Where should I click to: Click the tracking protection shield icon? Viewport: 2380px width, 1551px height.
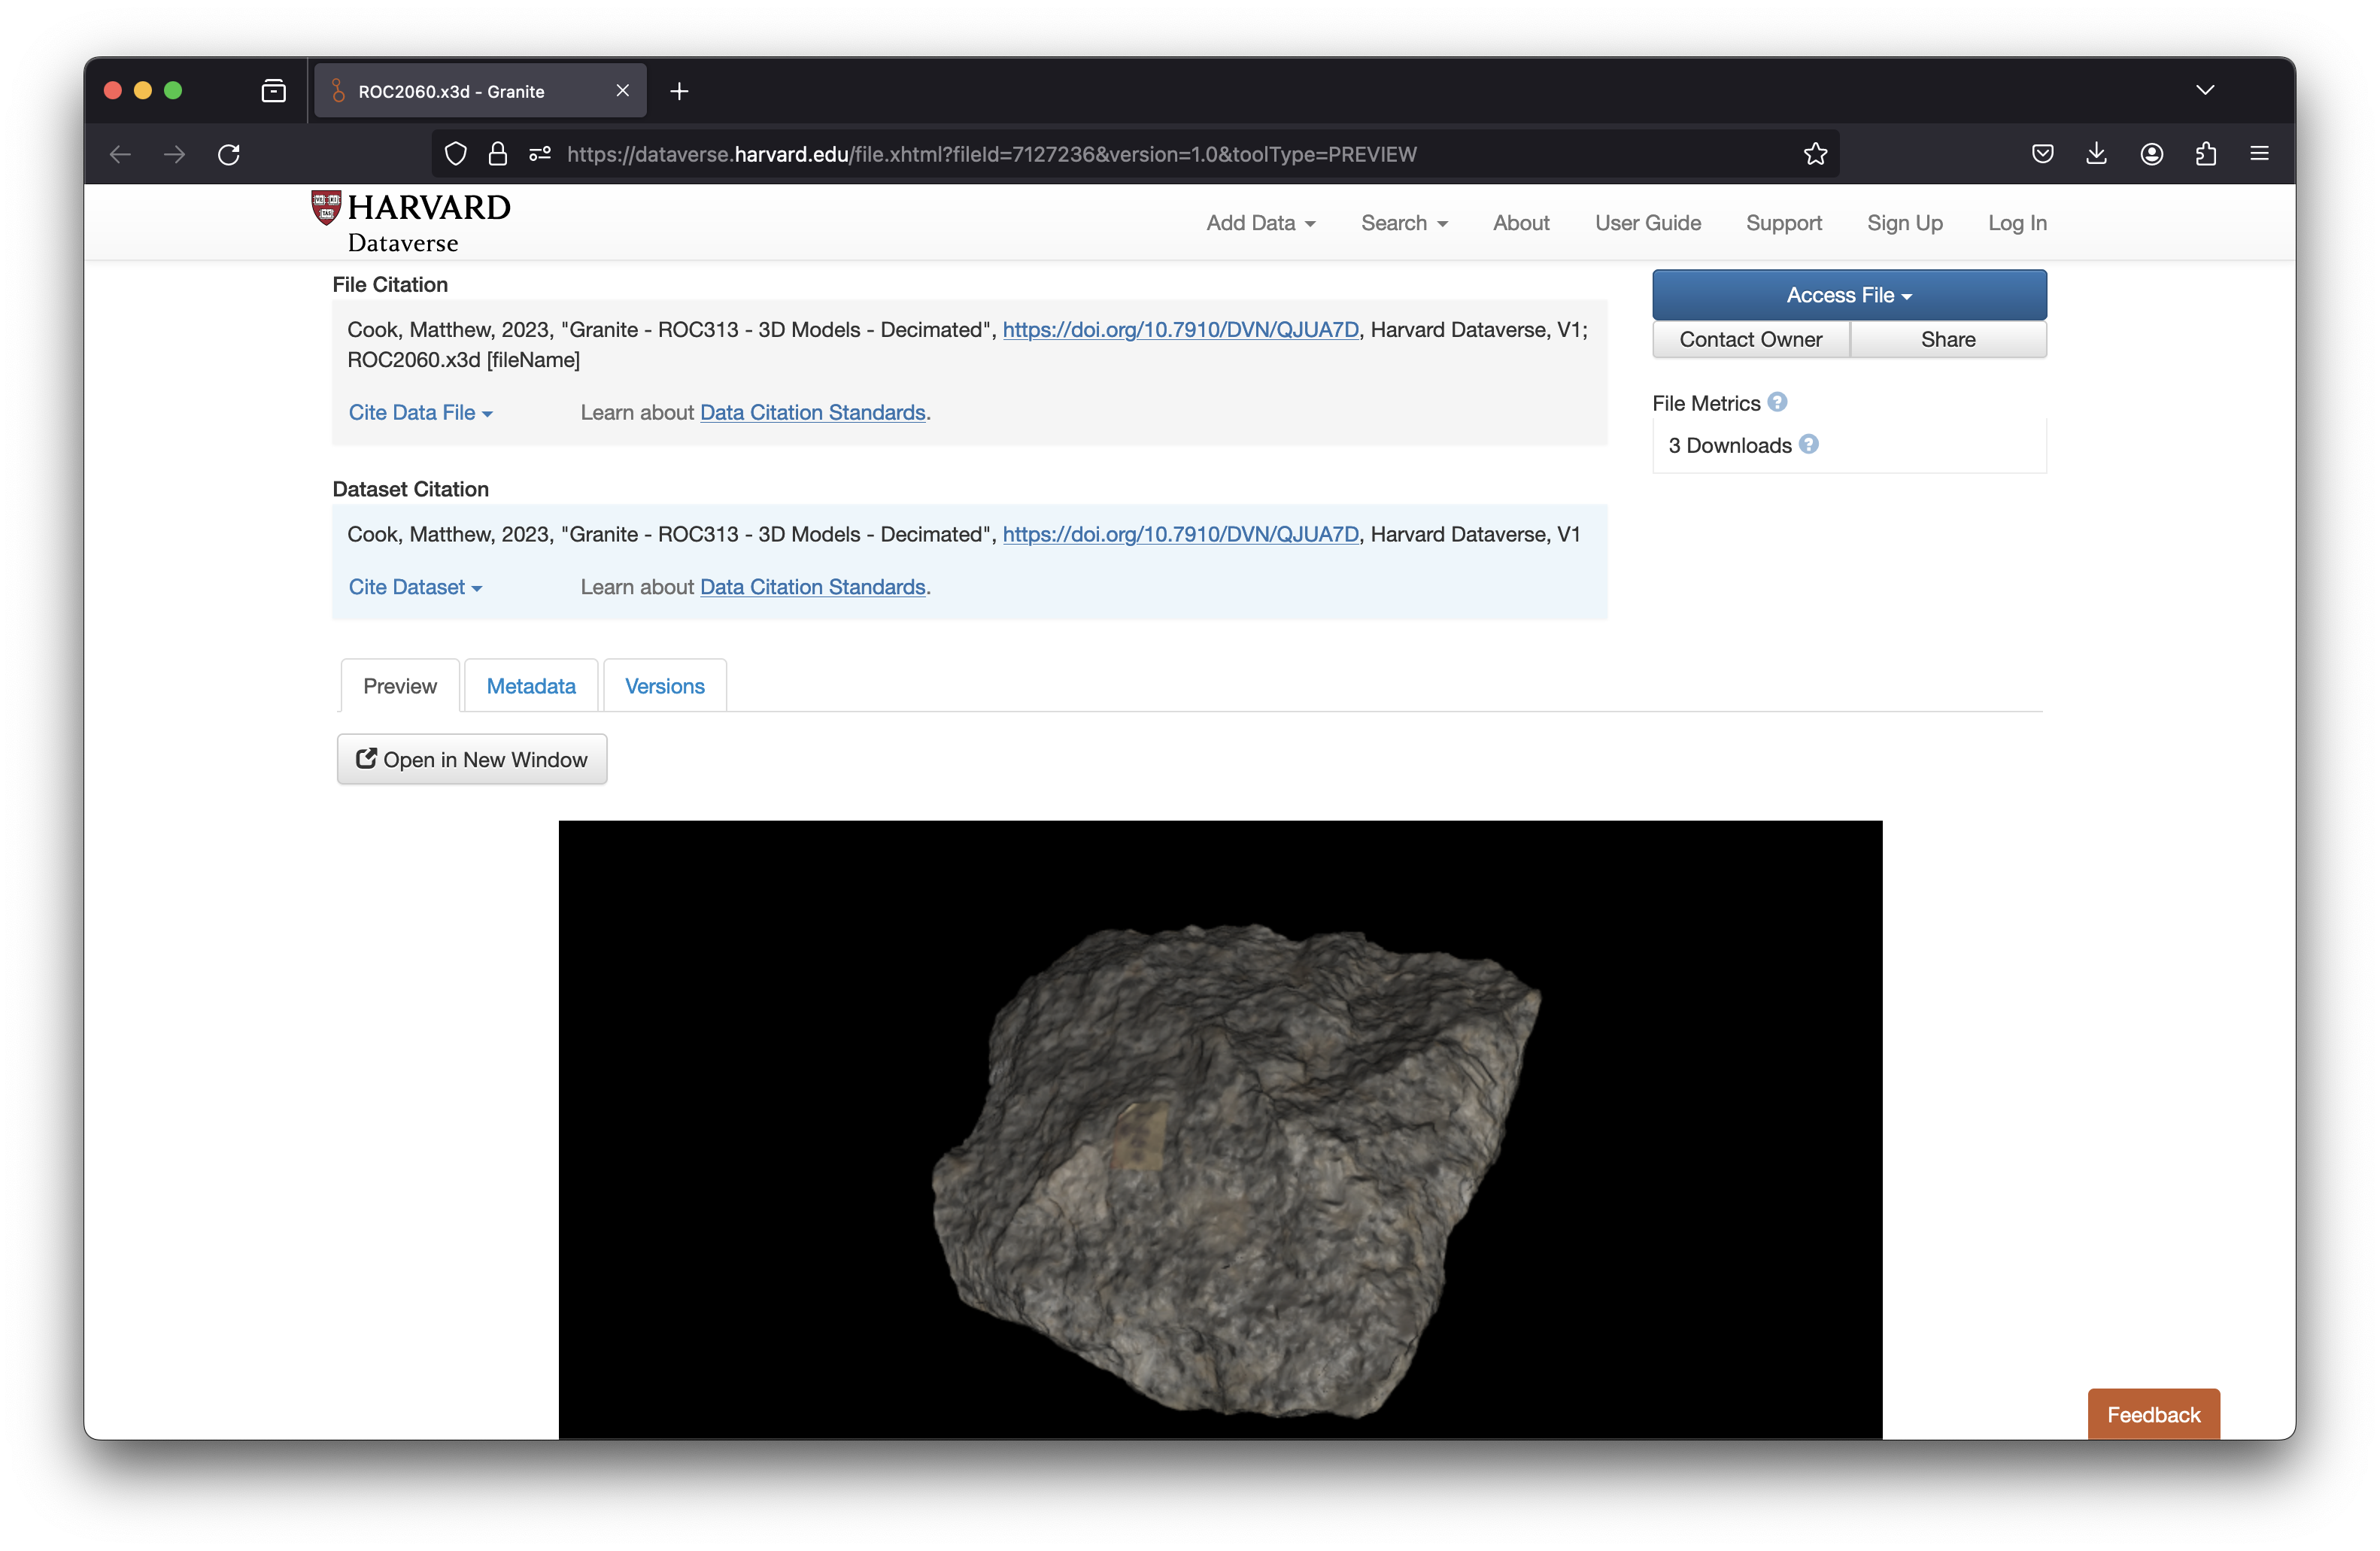[456, 154]
